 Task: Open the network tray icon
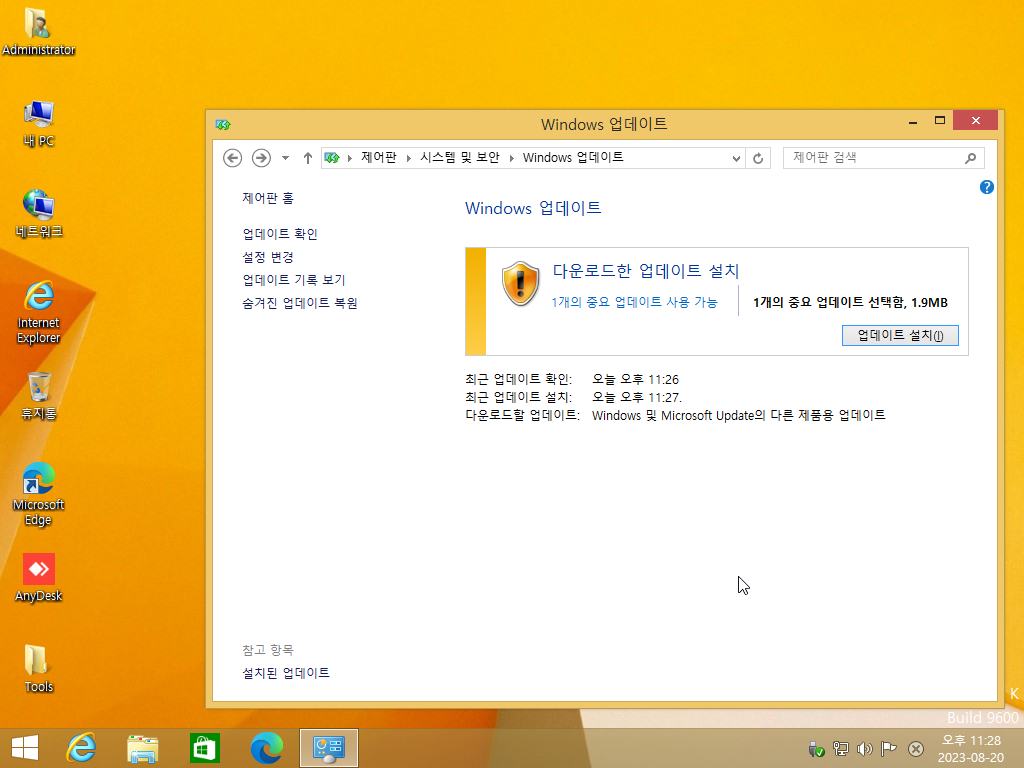[x=840, y=748]
